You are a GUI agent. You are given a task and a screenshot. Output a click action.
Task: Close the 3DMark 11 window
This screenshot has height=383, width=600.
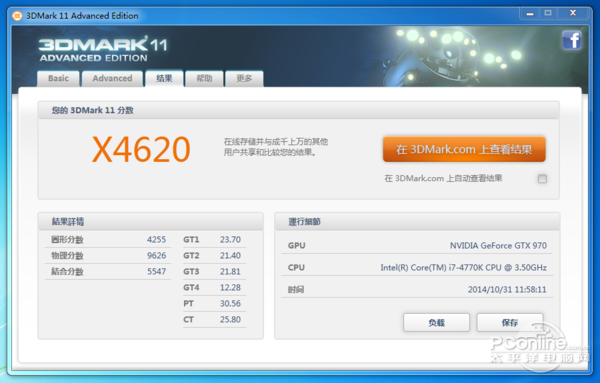[x=573, y=13]
